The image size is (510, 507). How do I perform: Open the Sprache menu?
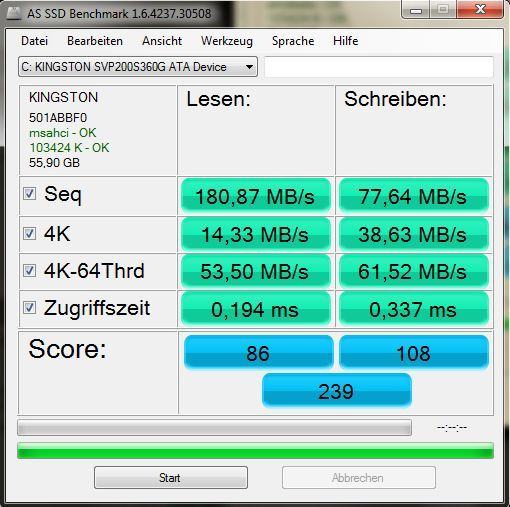click(293, 41)
